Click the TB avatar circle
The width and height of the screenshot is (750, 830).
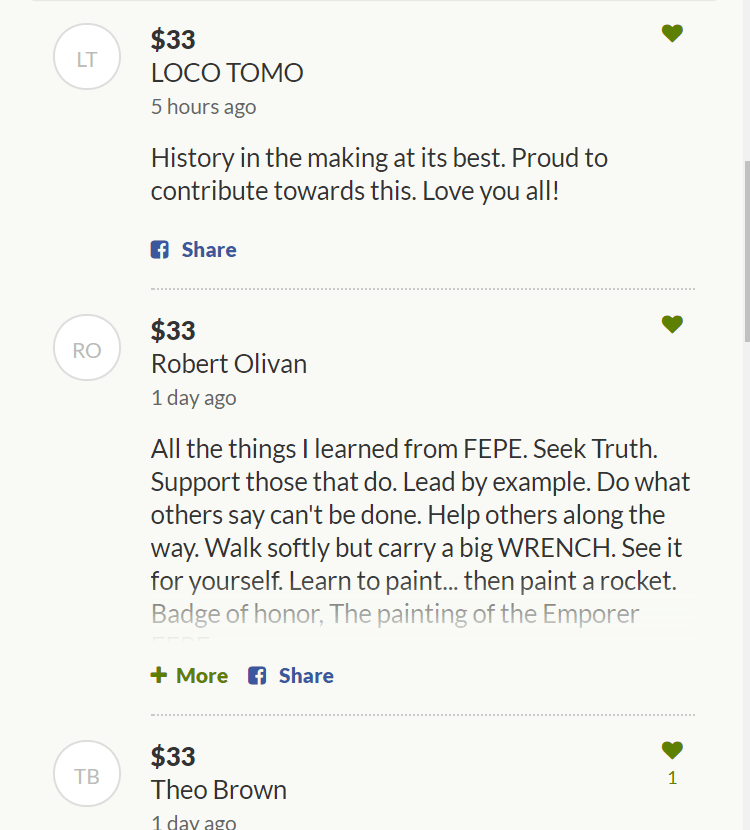[x=87, y=775]
